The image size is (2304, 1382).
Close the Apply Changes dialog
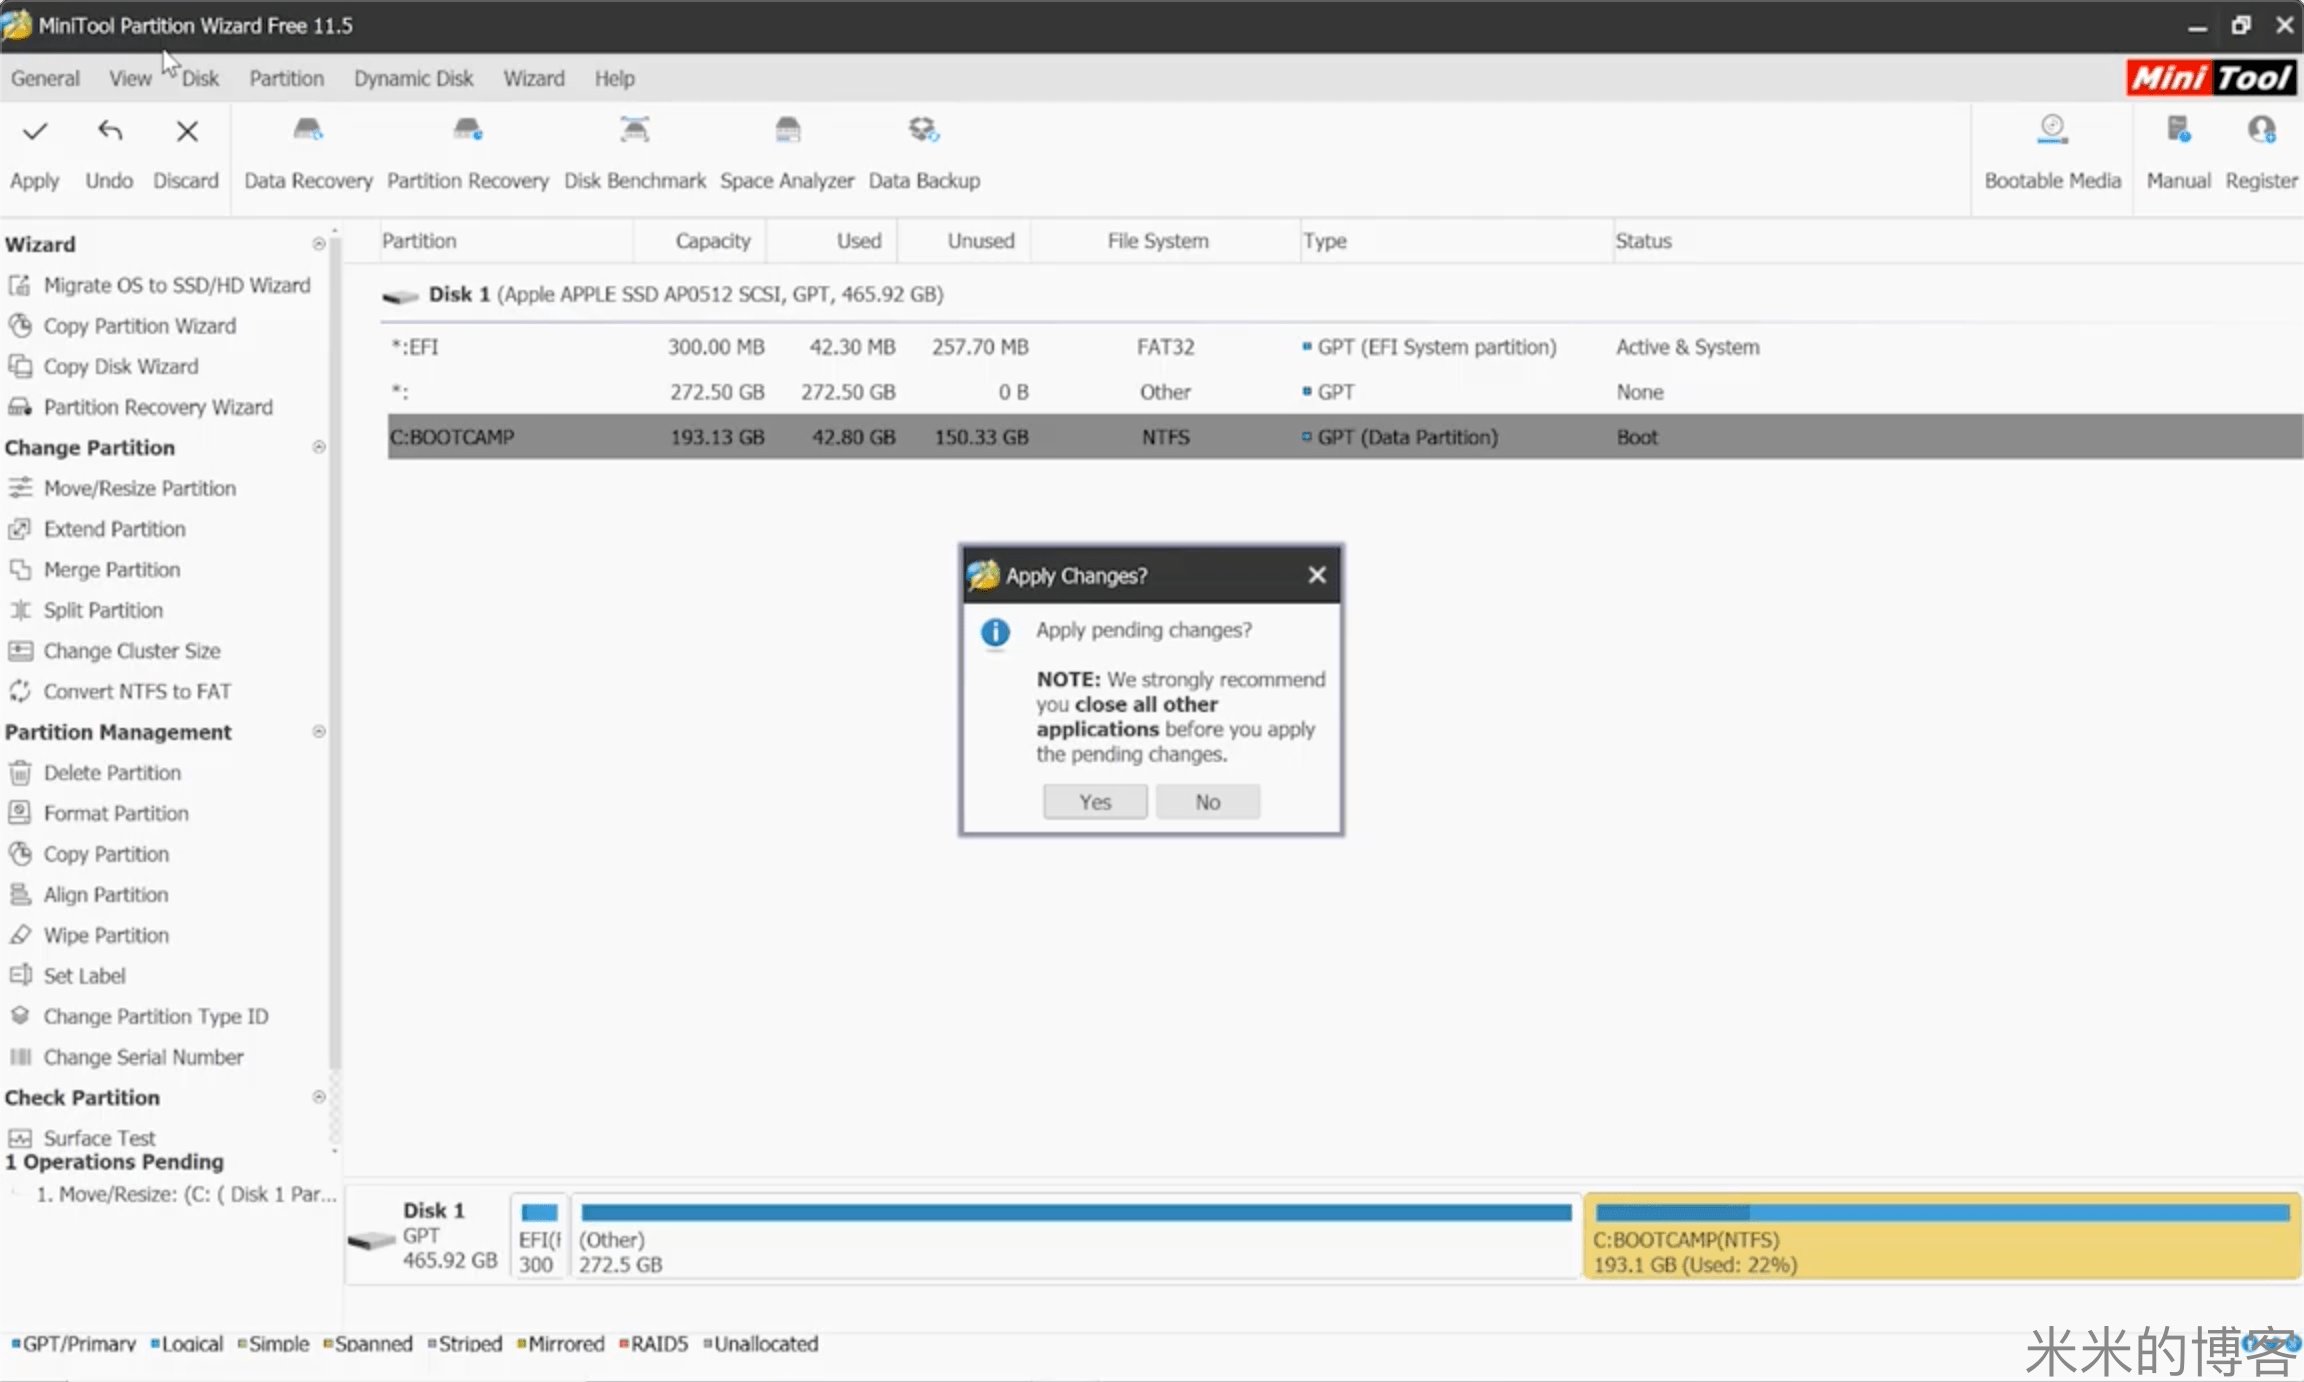(x=1316, y=575)
